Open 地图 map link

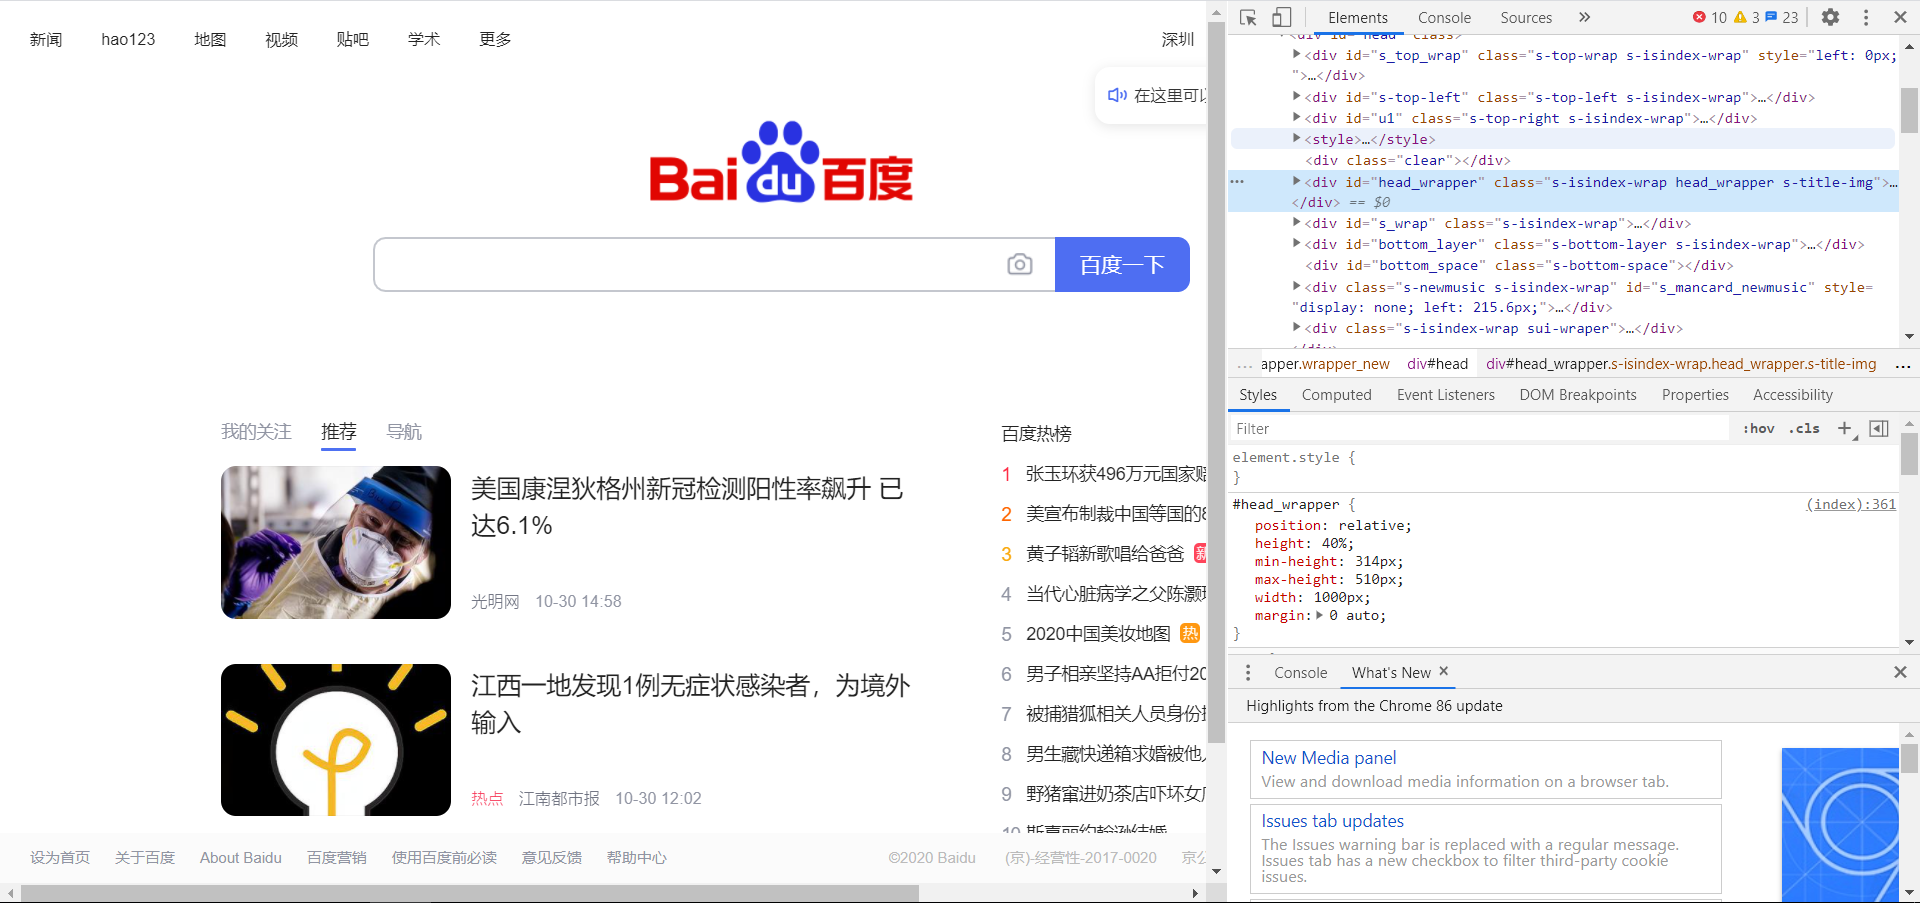[210, 39]
